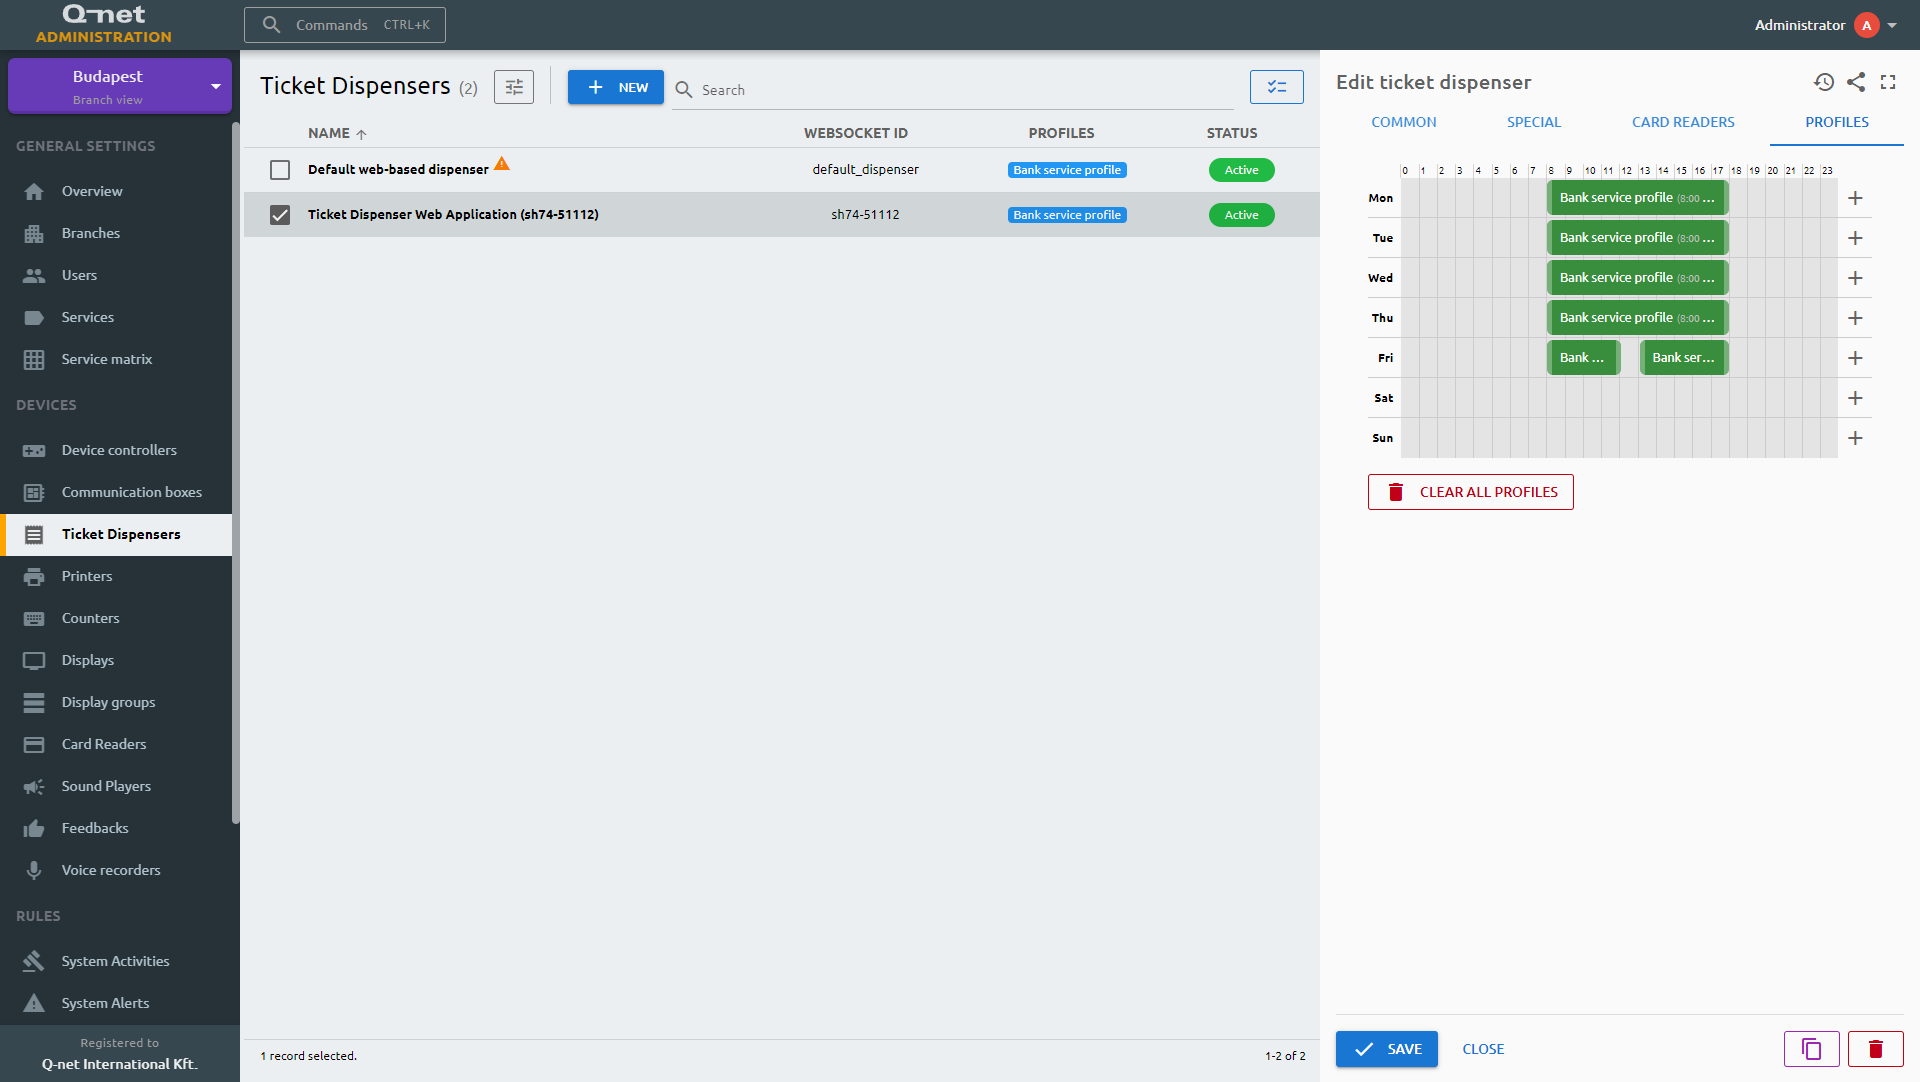Screen dimensions: 1920x1082
Task: Switch to the SPECIAL tab
Action: (1534, 122)
